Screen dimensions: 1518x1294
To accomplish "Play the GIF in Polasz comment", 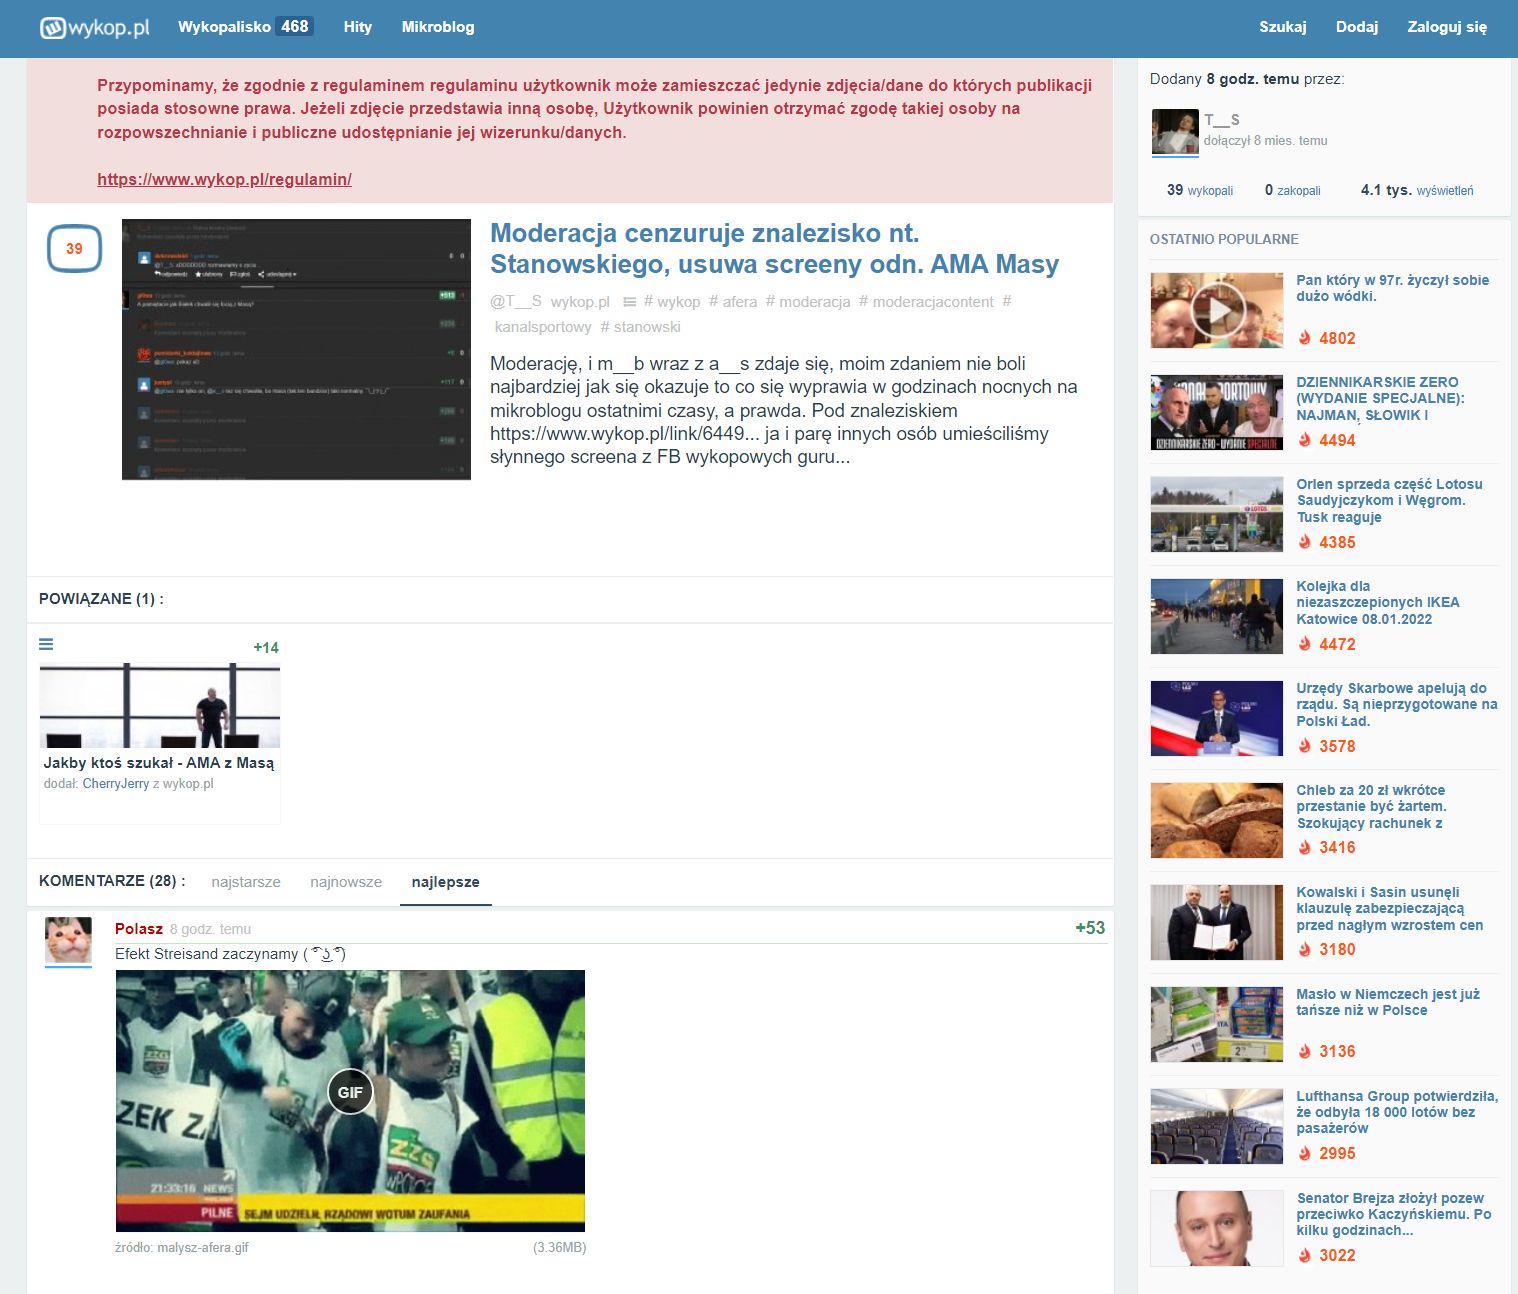I will pyautogui.click(x=350, y=1092).
